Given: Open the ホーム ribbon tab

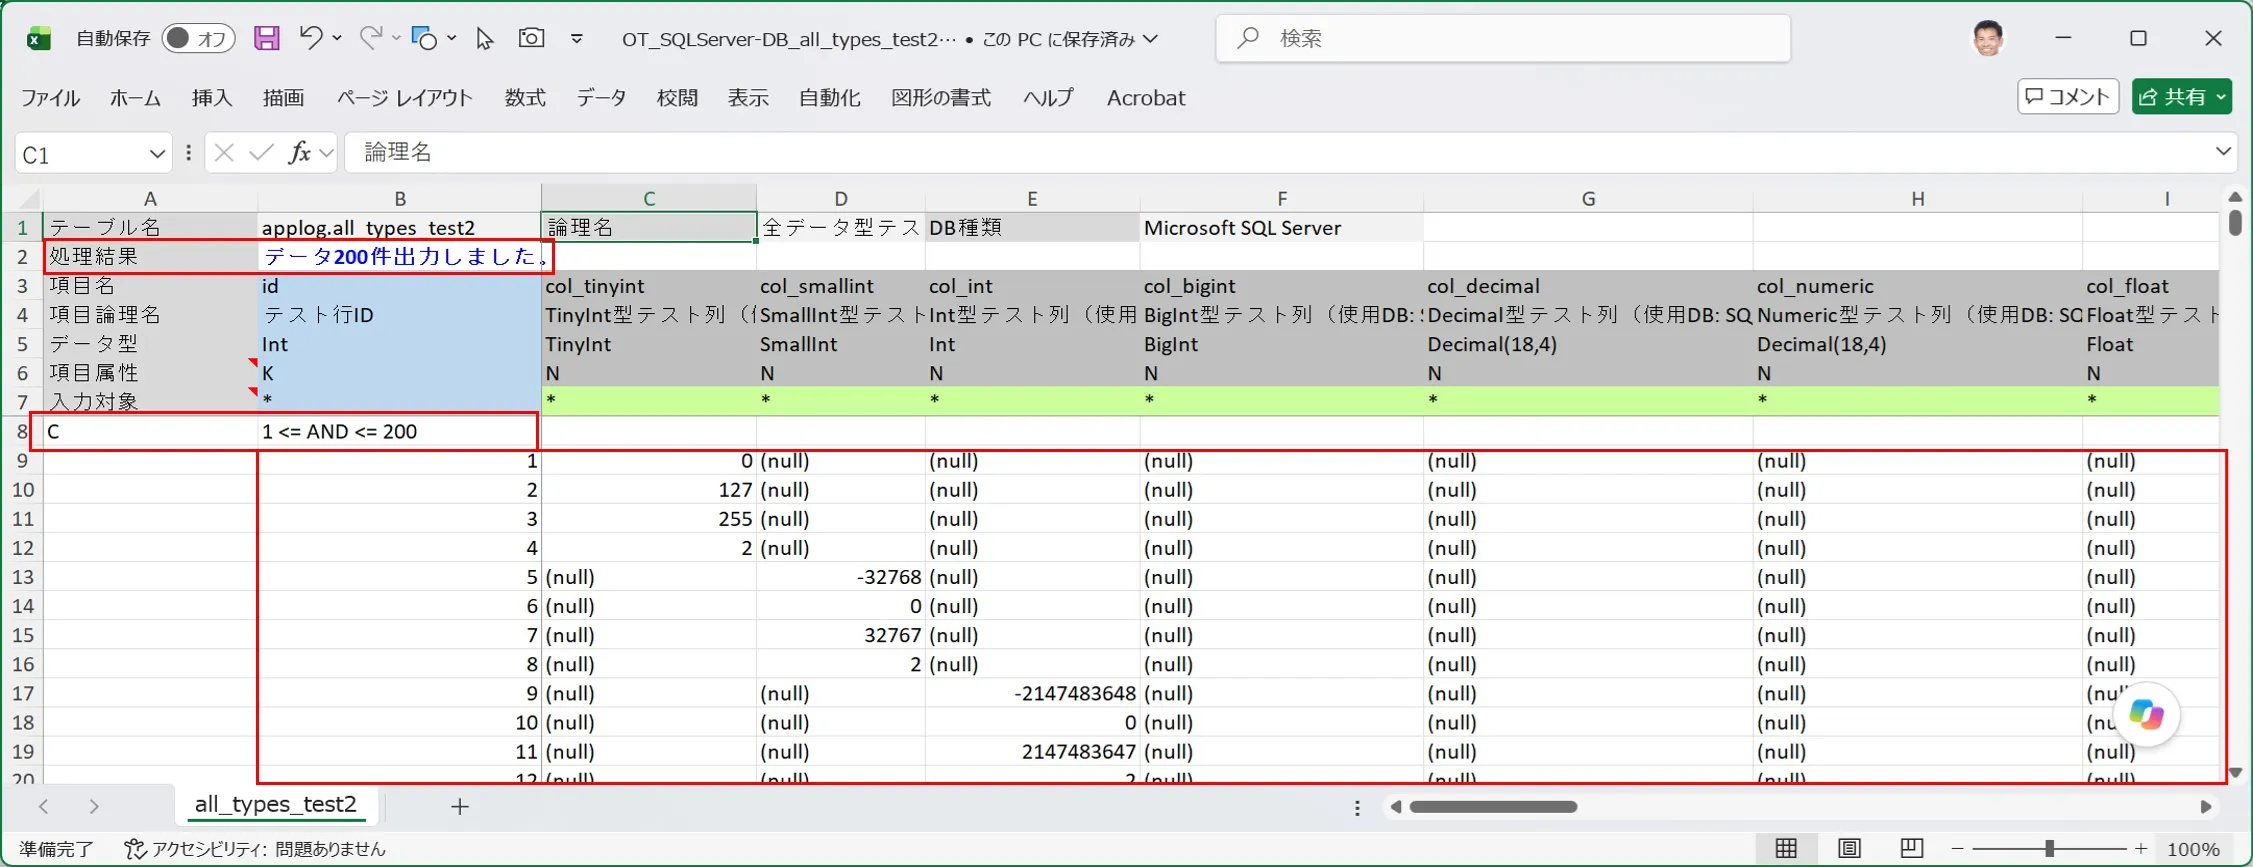Looking at the screenshot, I should point(135,98).
